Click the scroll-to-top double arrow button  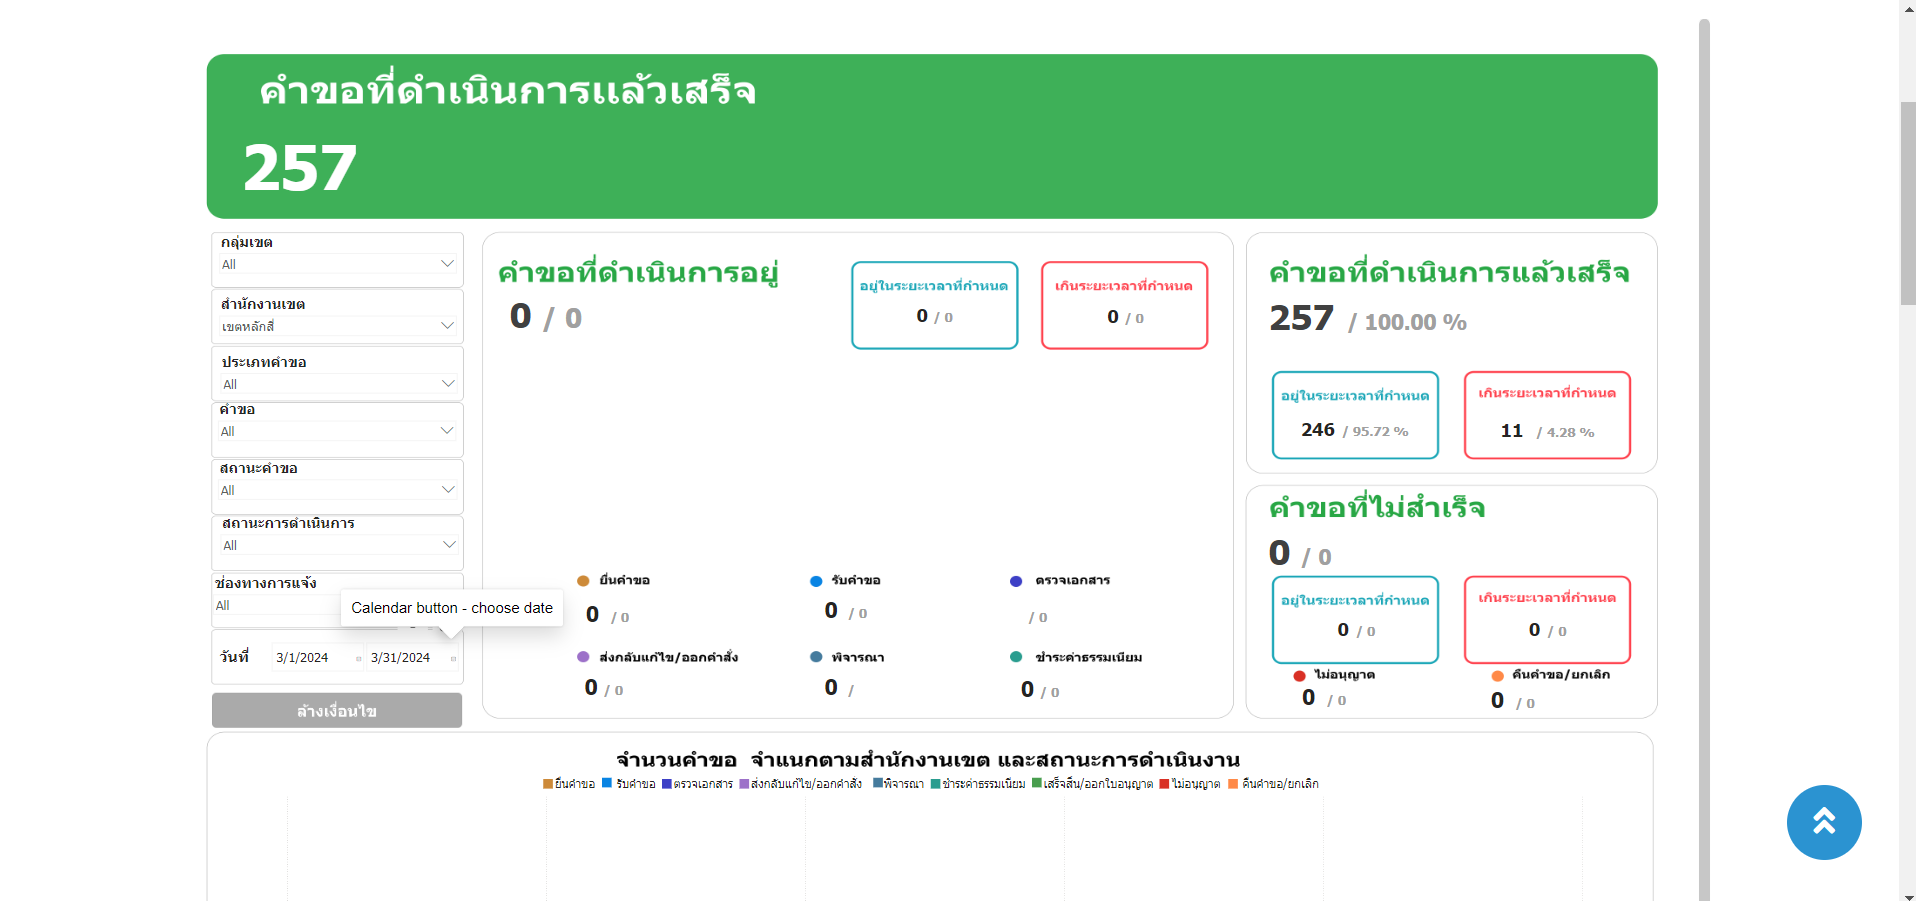(x=1823, y=822)
